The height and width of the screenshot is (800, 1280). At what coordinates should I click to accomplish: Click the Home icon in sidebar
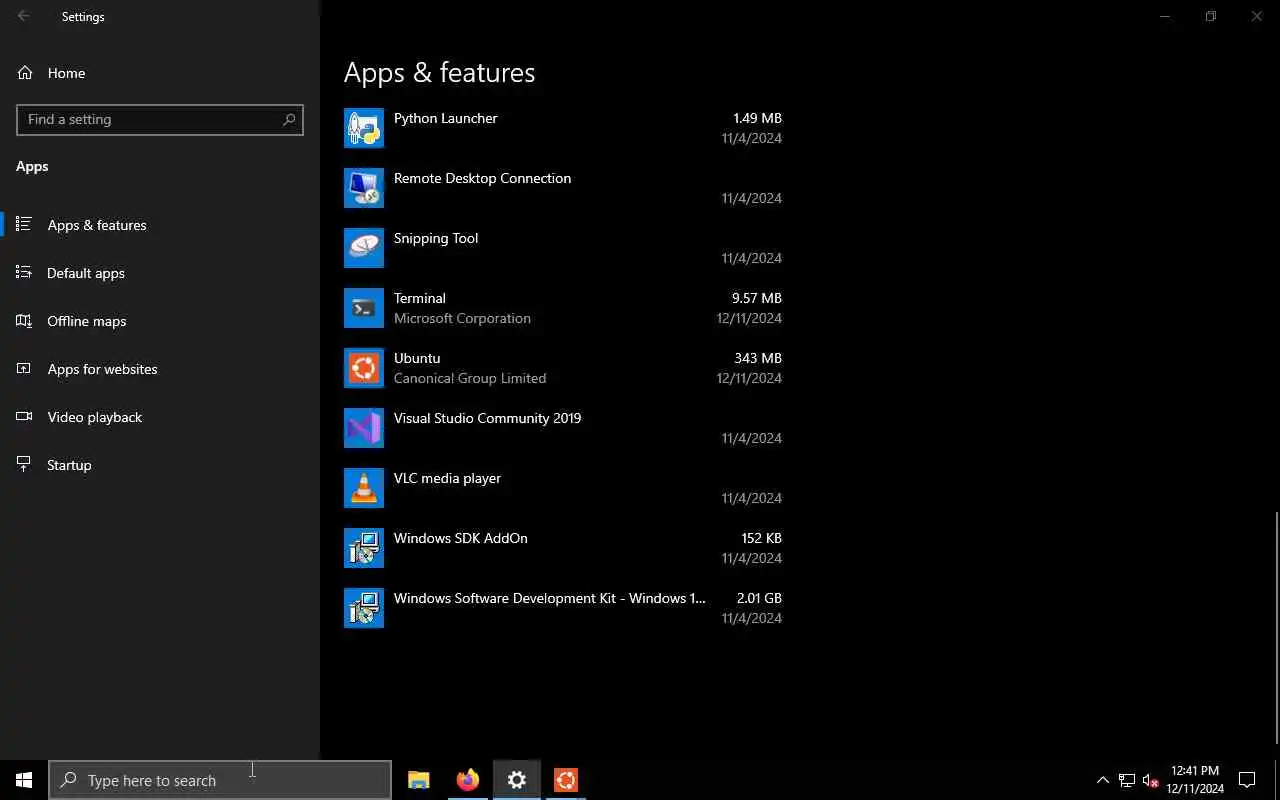tap(25, 73)
